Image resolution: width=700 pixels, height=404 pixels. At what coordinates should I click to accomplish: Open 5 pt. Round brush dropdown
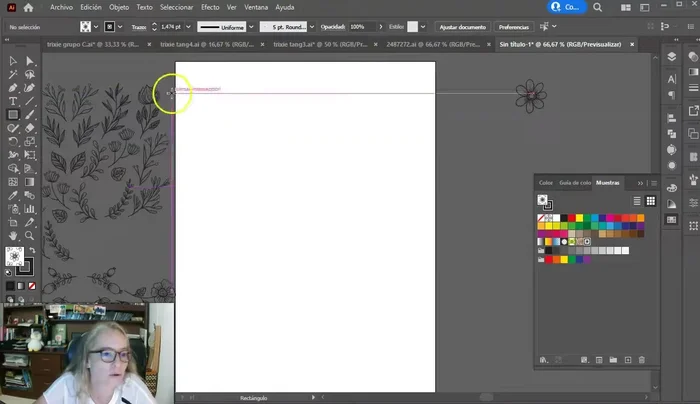pyautogui.click(x=312, y=27)
